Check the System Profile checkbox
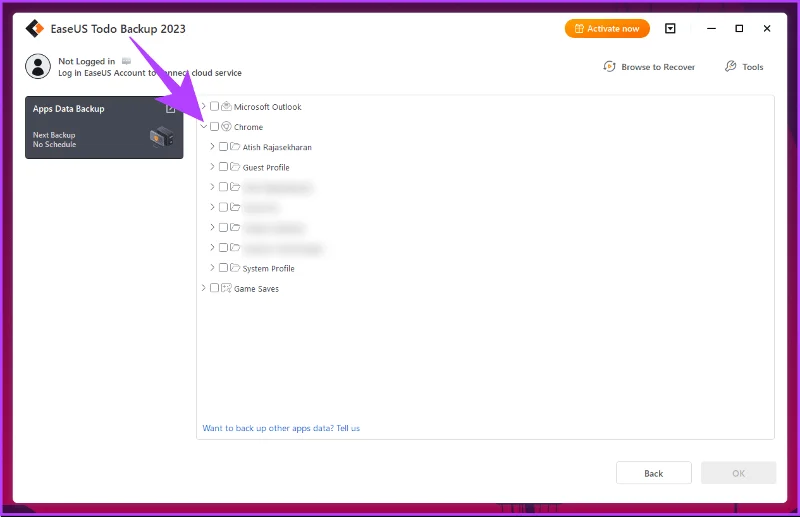 [x=223, y=268]
